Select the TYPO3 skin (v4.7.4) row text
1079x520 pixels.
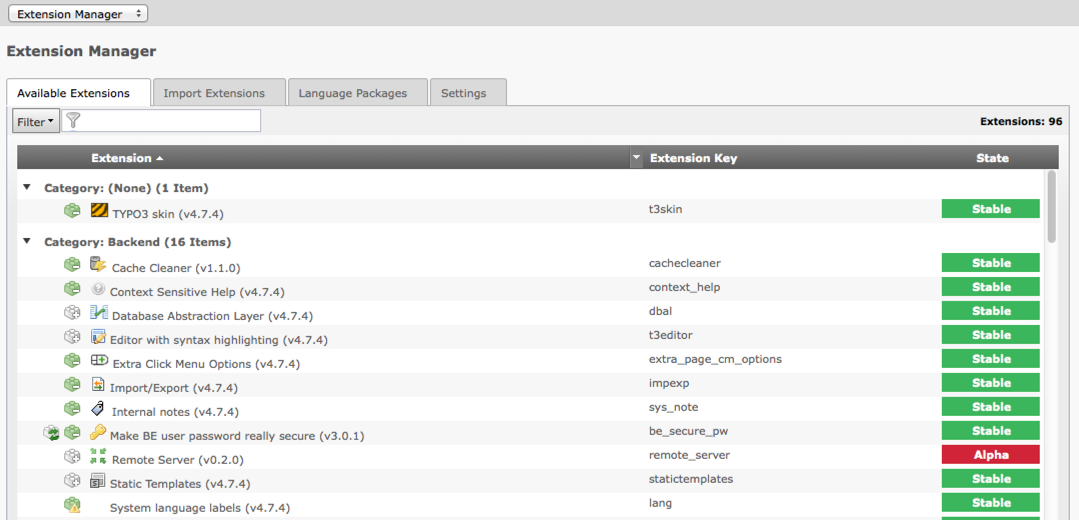(168, 214)
